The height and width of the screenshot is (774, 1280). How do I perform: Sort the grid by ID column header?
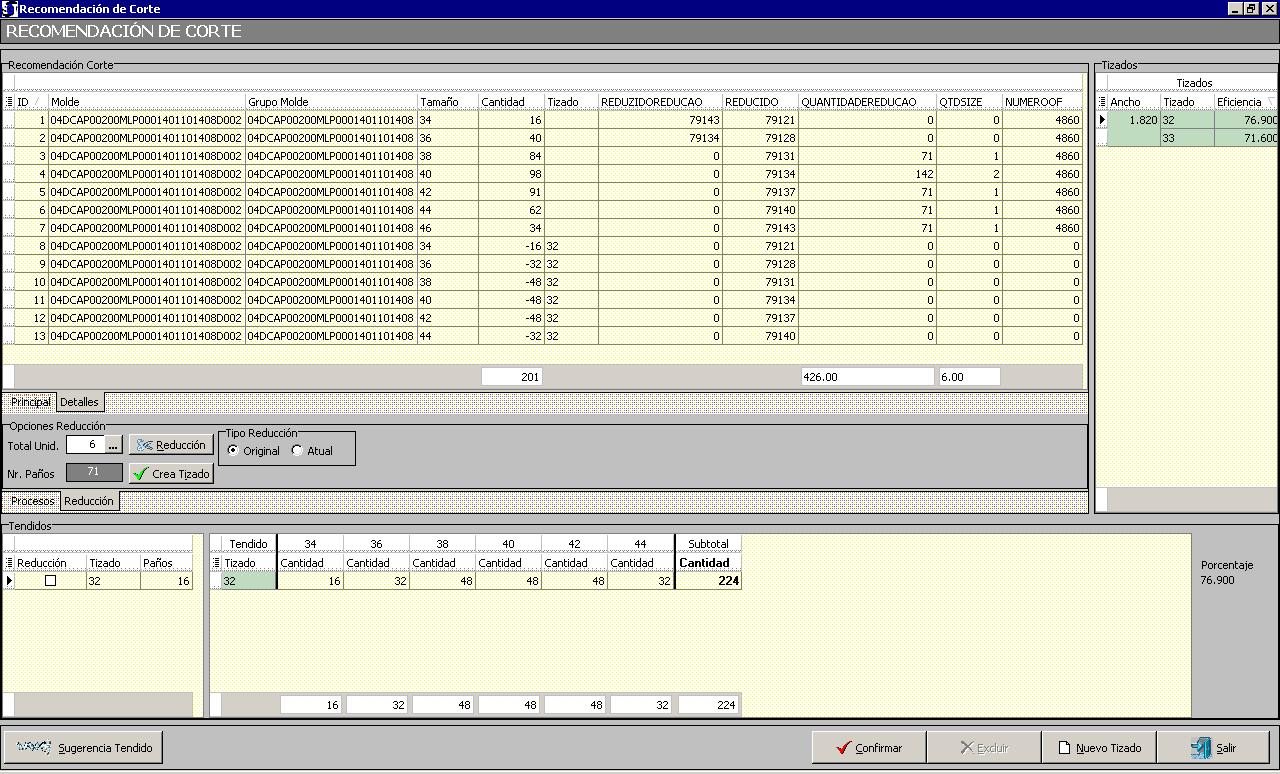coord(28,102)
